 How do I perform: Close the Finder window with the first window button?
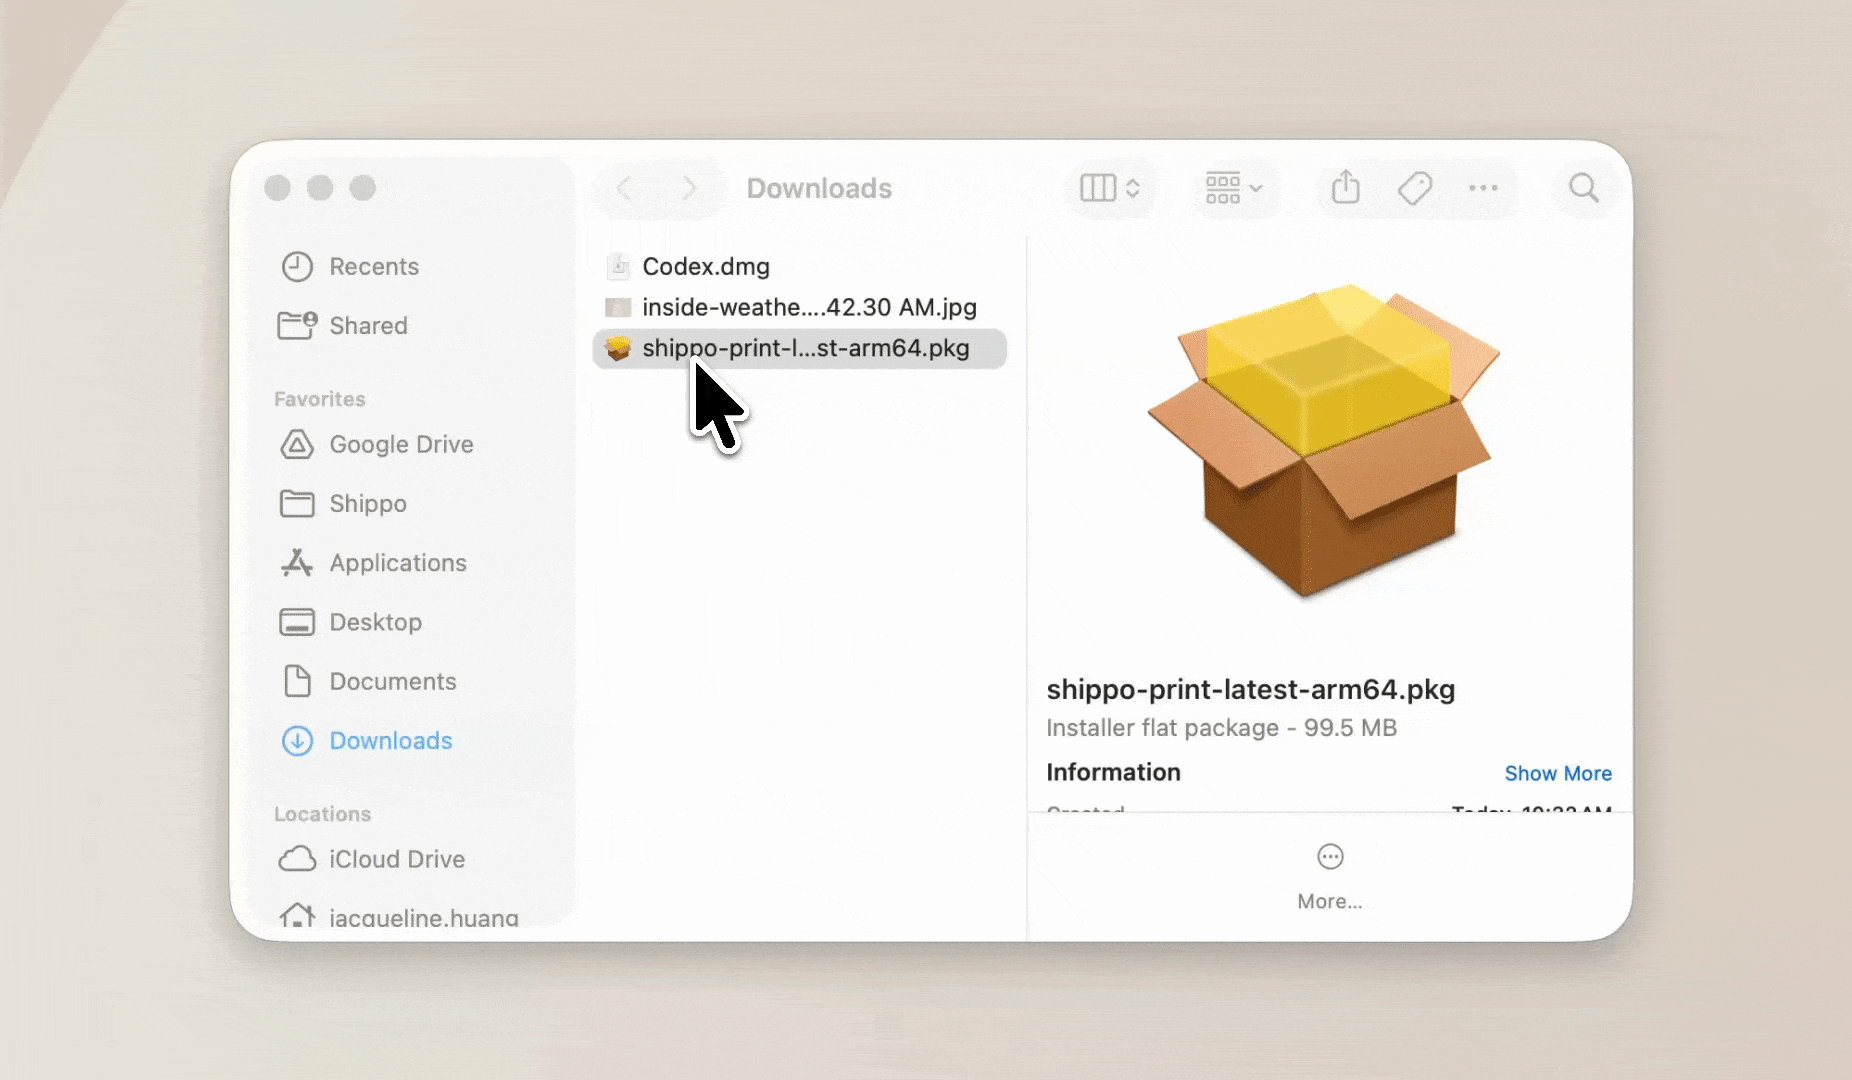pos(277,188)
